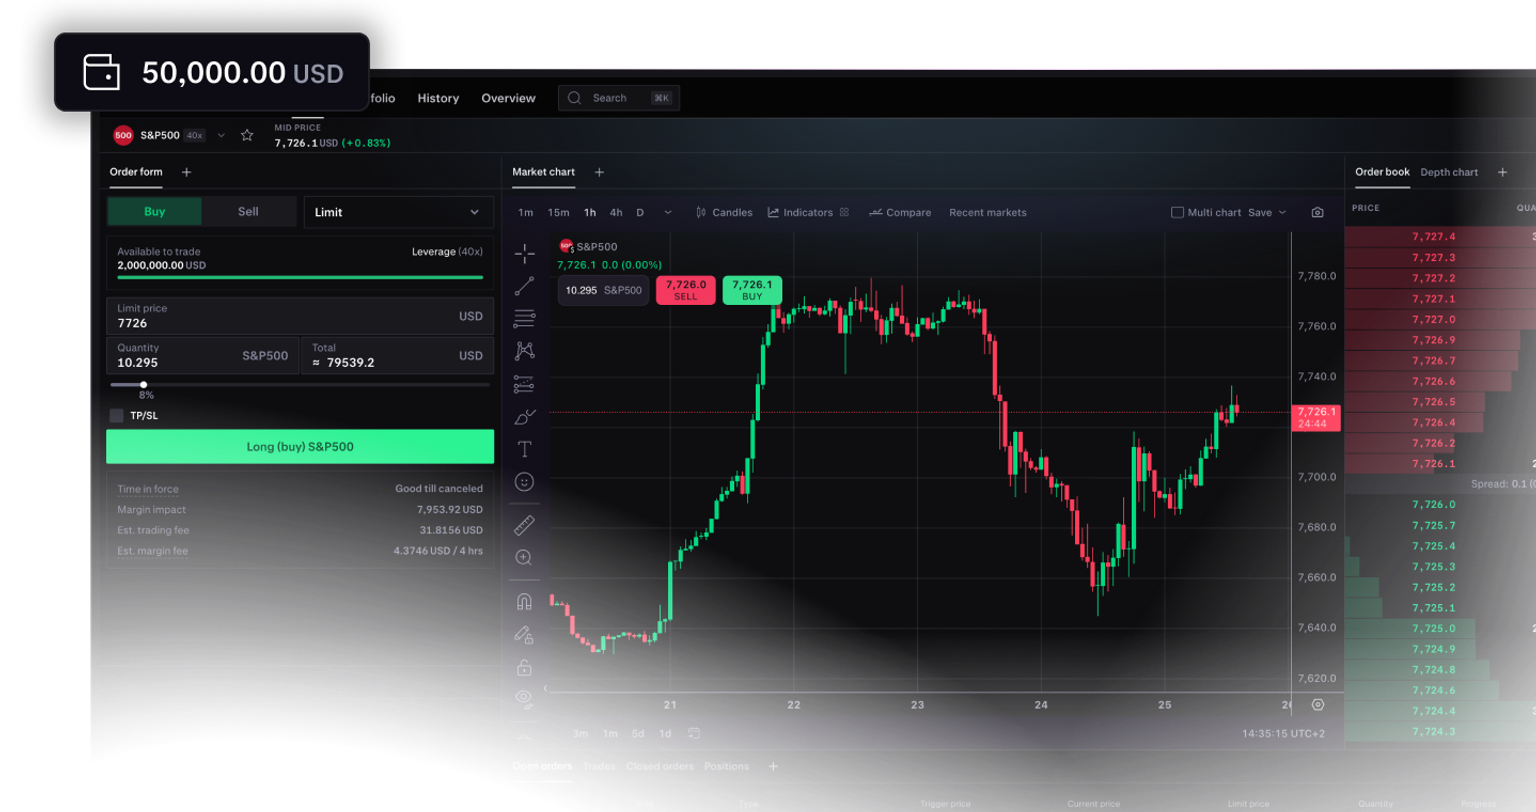Open the Fibonacci retracement lines tool
Screen dimensions: 1536x812
click(x=524, y=319)
